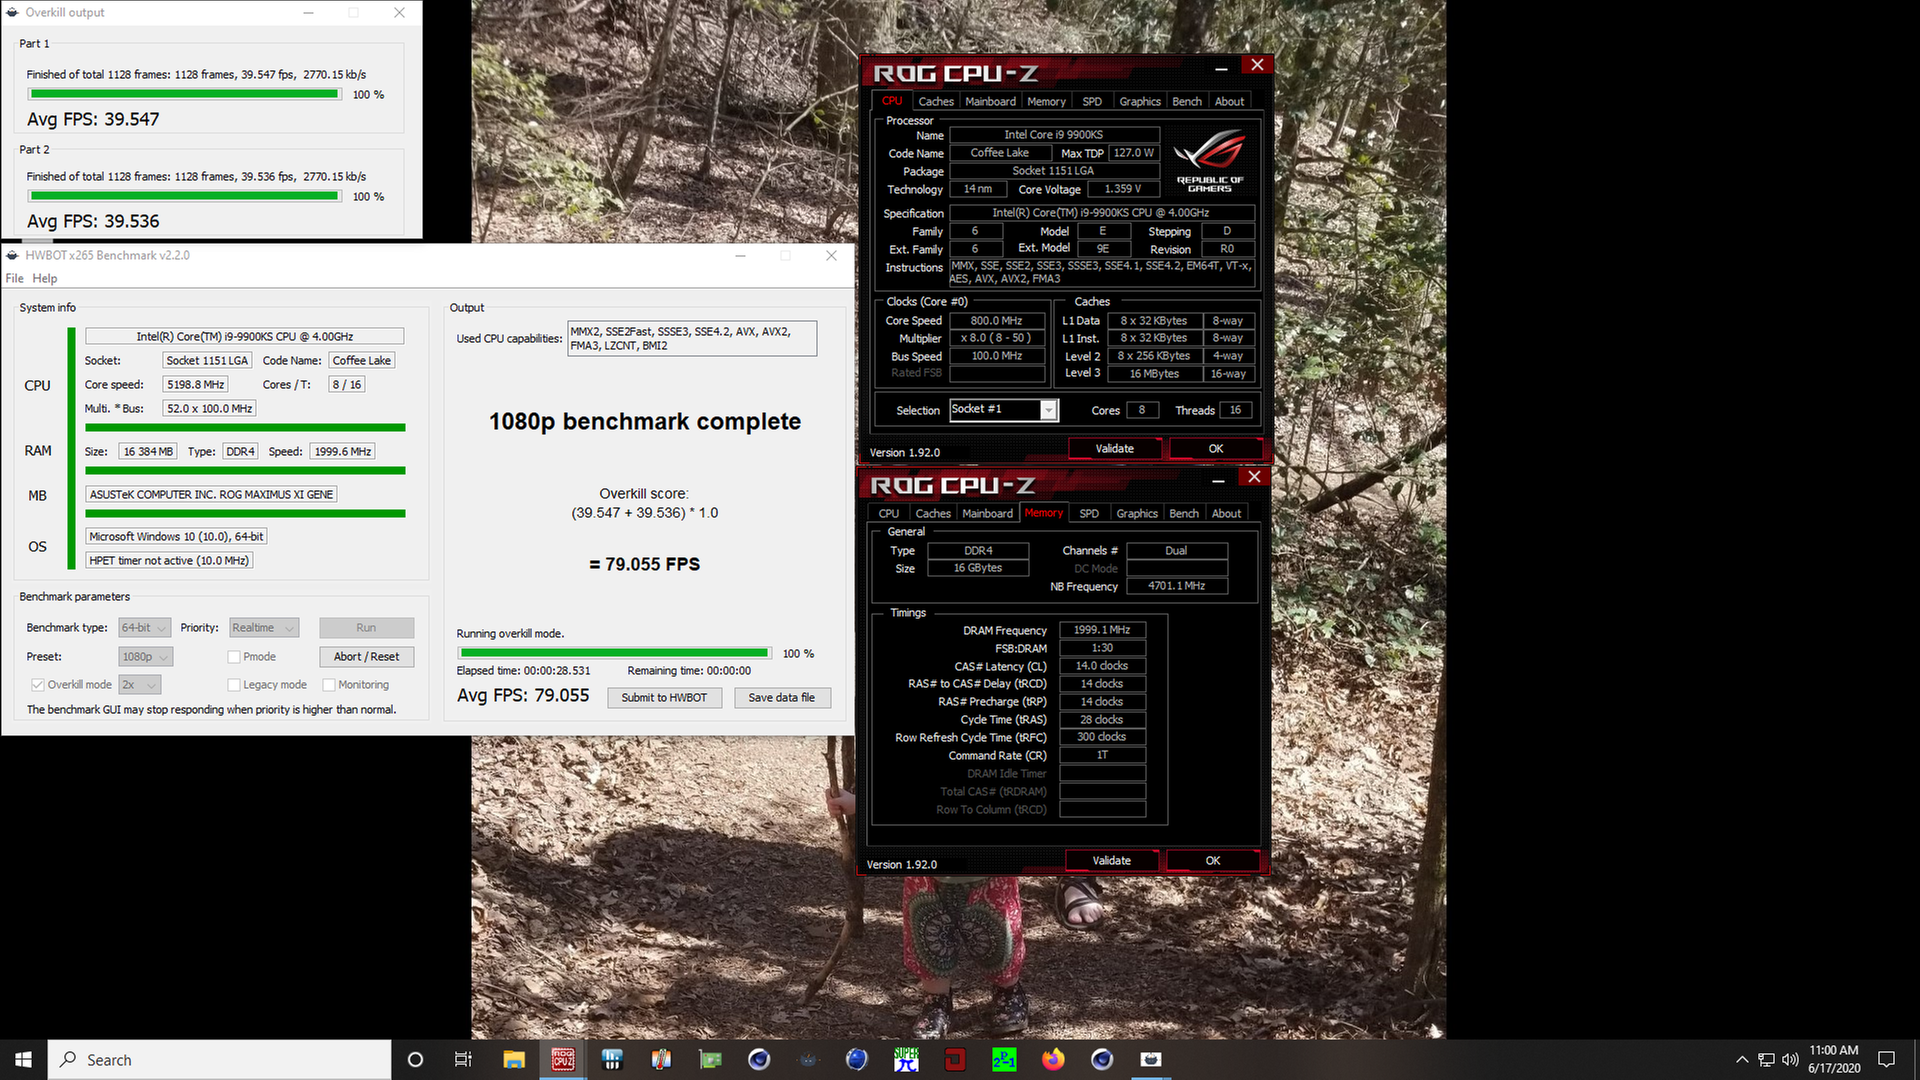Click the Republic of Gamers logo
Screen dimensions: 1920x1080
tap(1209, 161)
